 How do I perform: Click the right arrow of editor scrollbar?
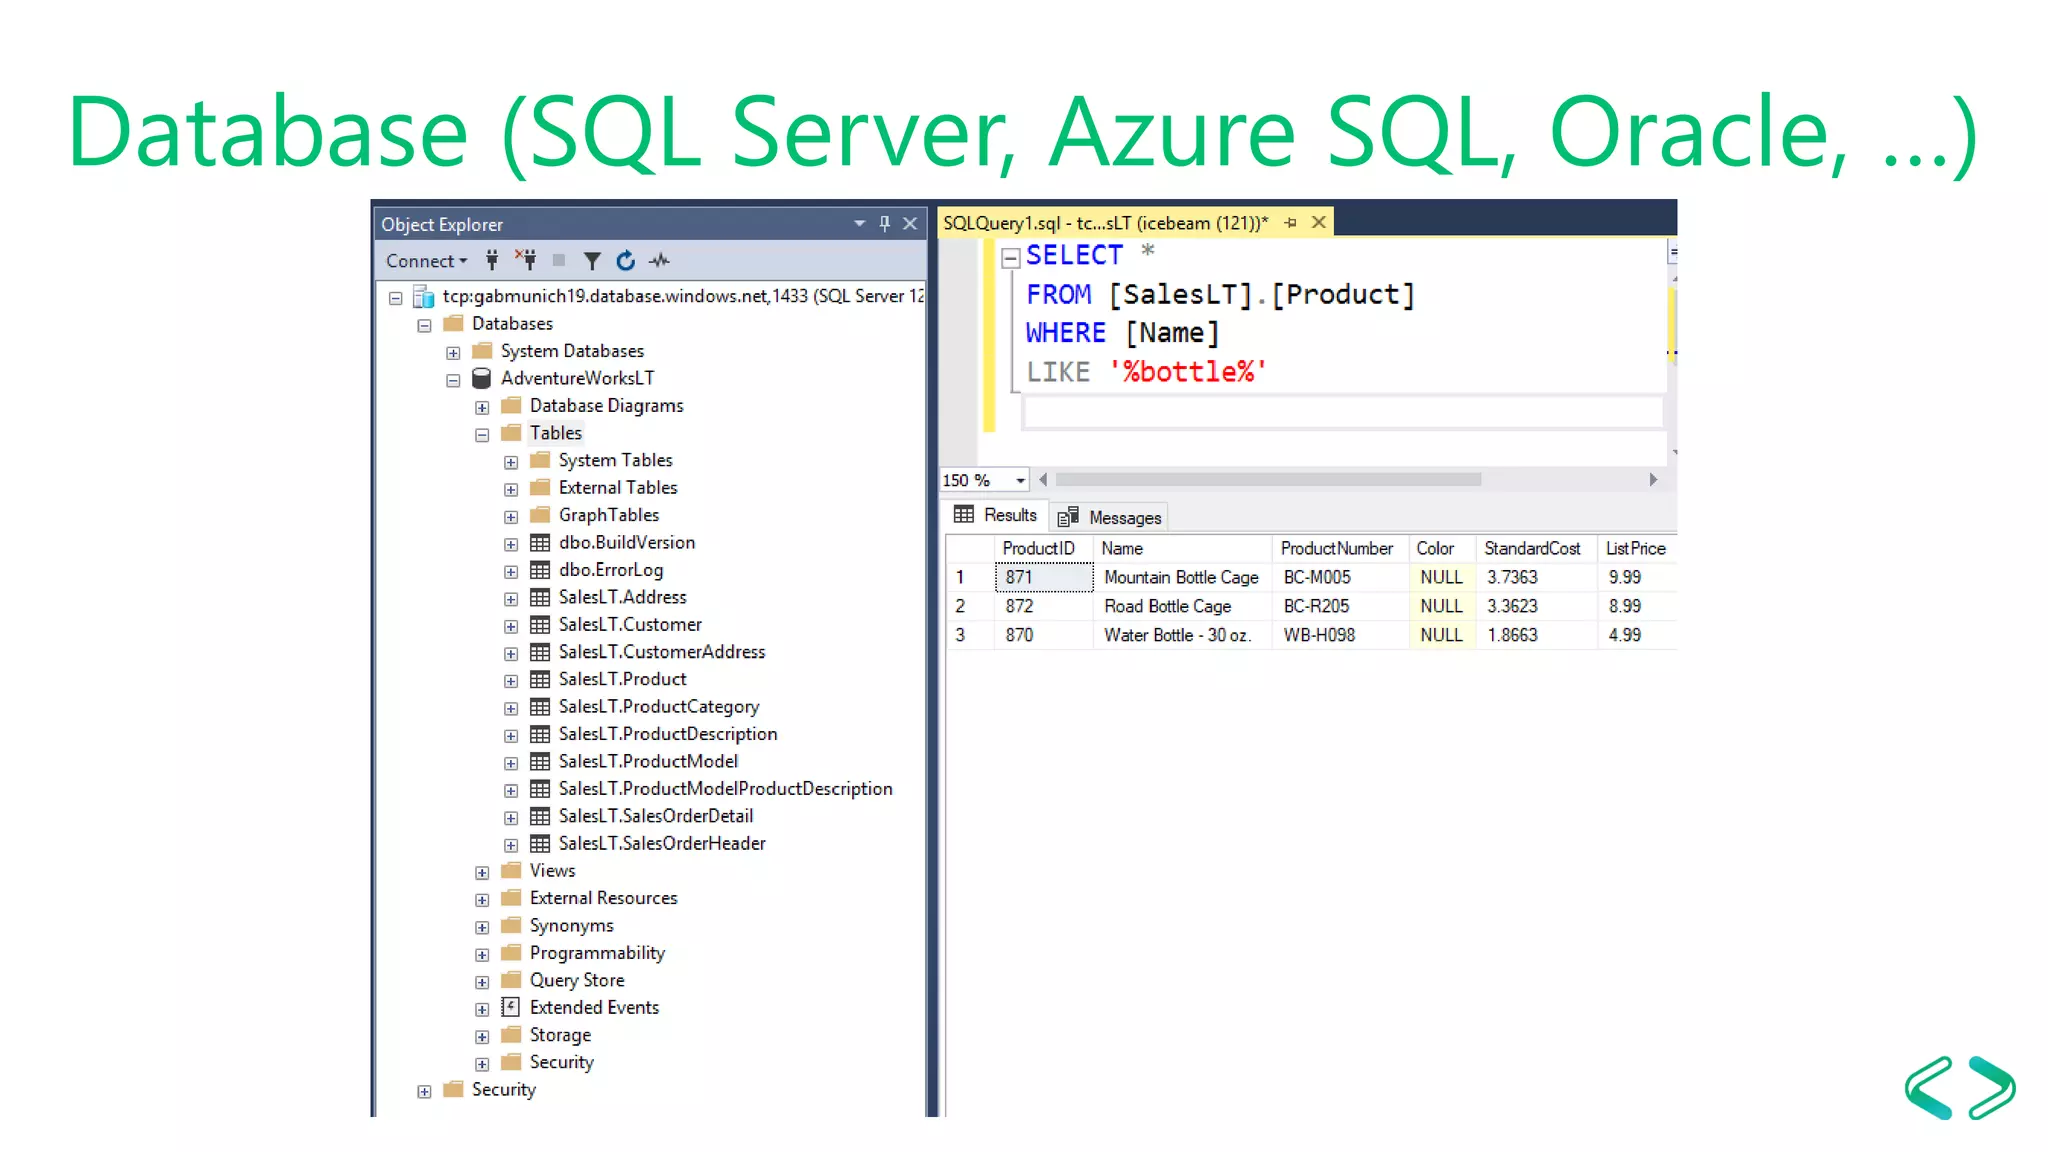point(1653,480)
